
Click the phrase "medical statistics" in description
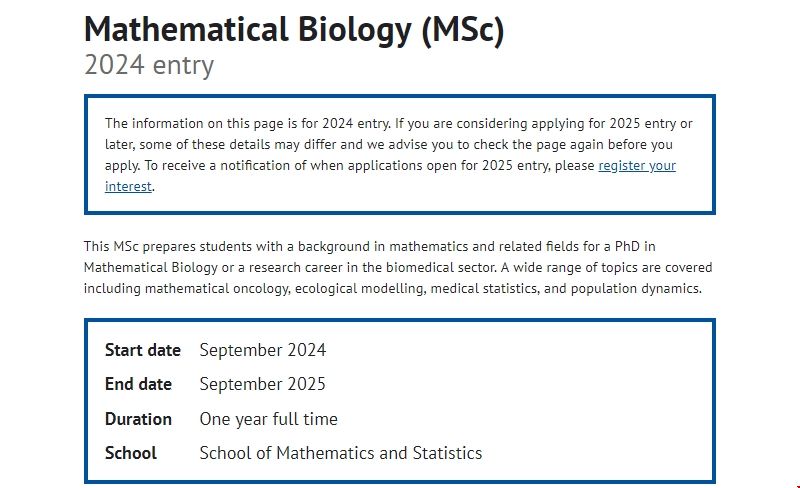[x=481, y=289]
